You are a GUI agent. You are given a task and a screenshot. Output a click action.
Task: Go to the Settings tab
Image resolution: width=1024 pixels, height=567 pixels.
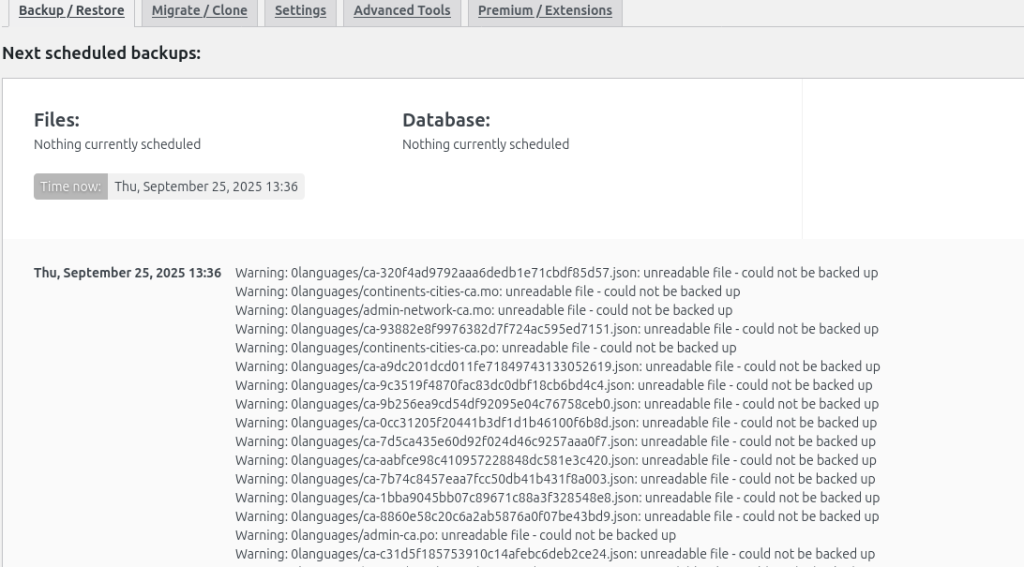point(300,11)
